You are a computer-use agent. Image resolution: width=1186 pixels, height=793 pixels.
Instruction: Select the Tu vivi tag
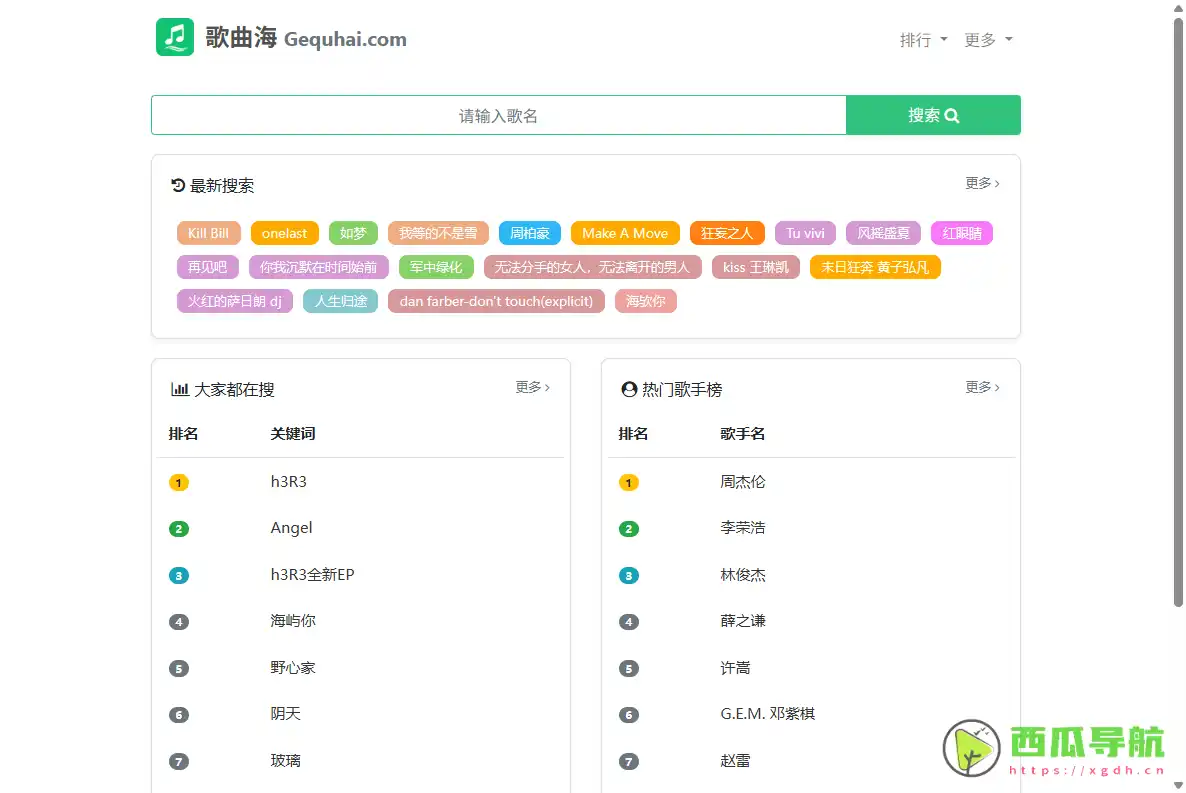(x=805, y=233)
